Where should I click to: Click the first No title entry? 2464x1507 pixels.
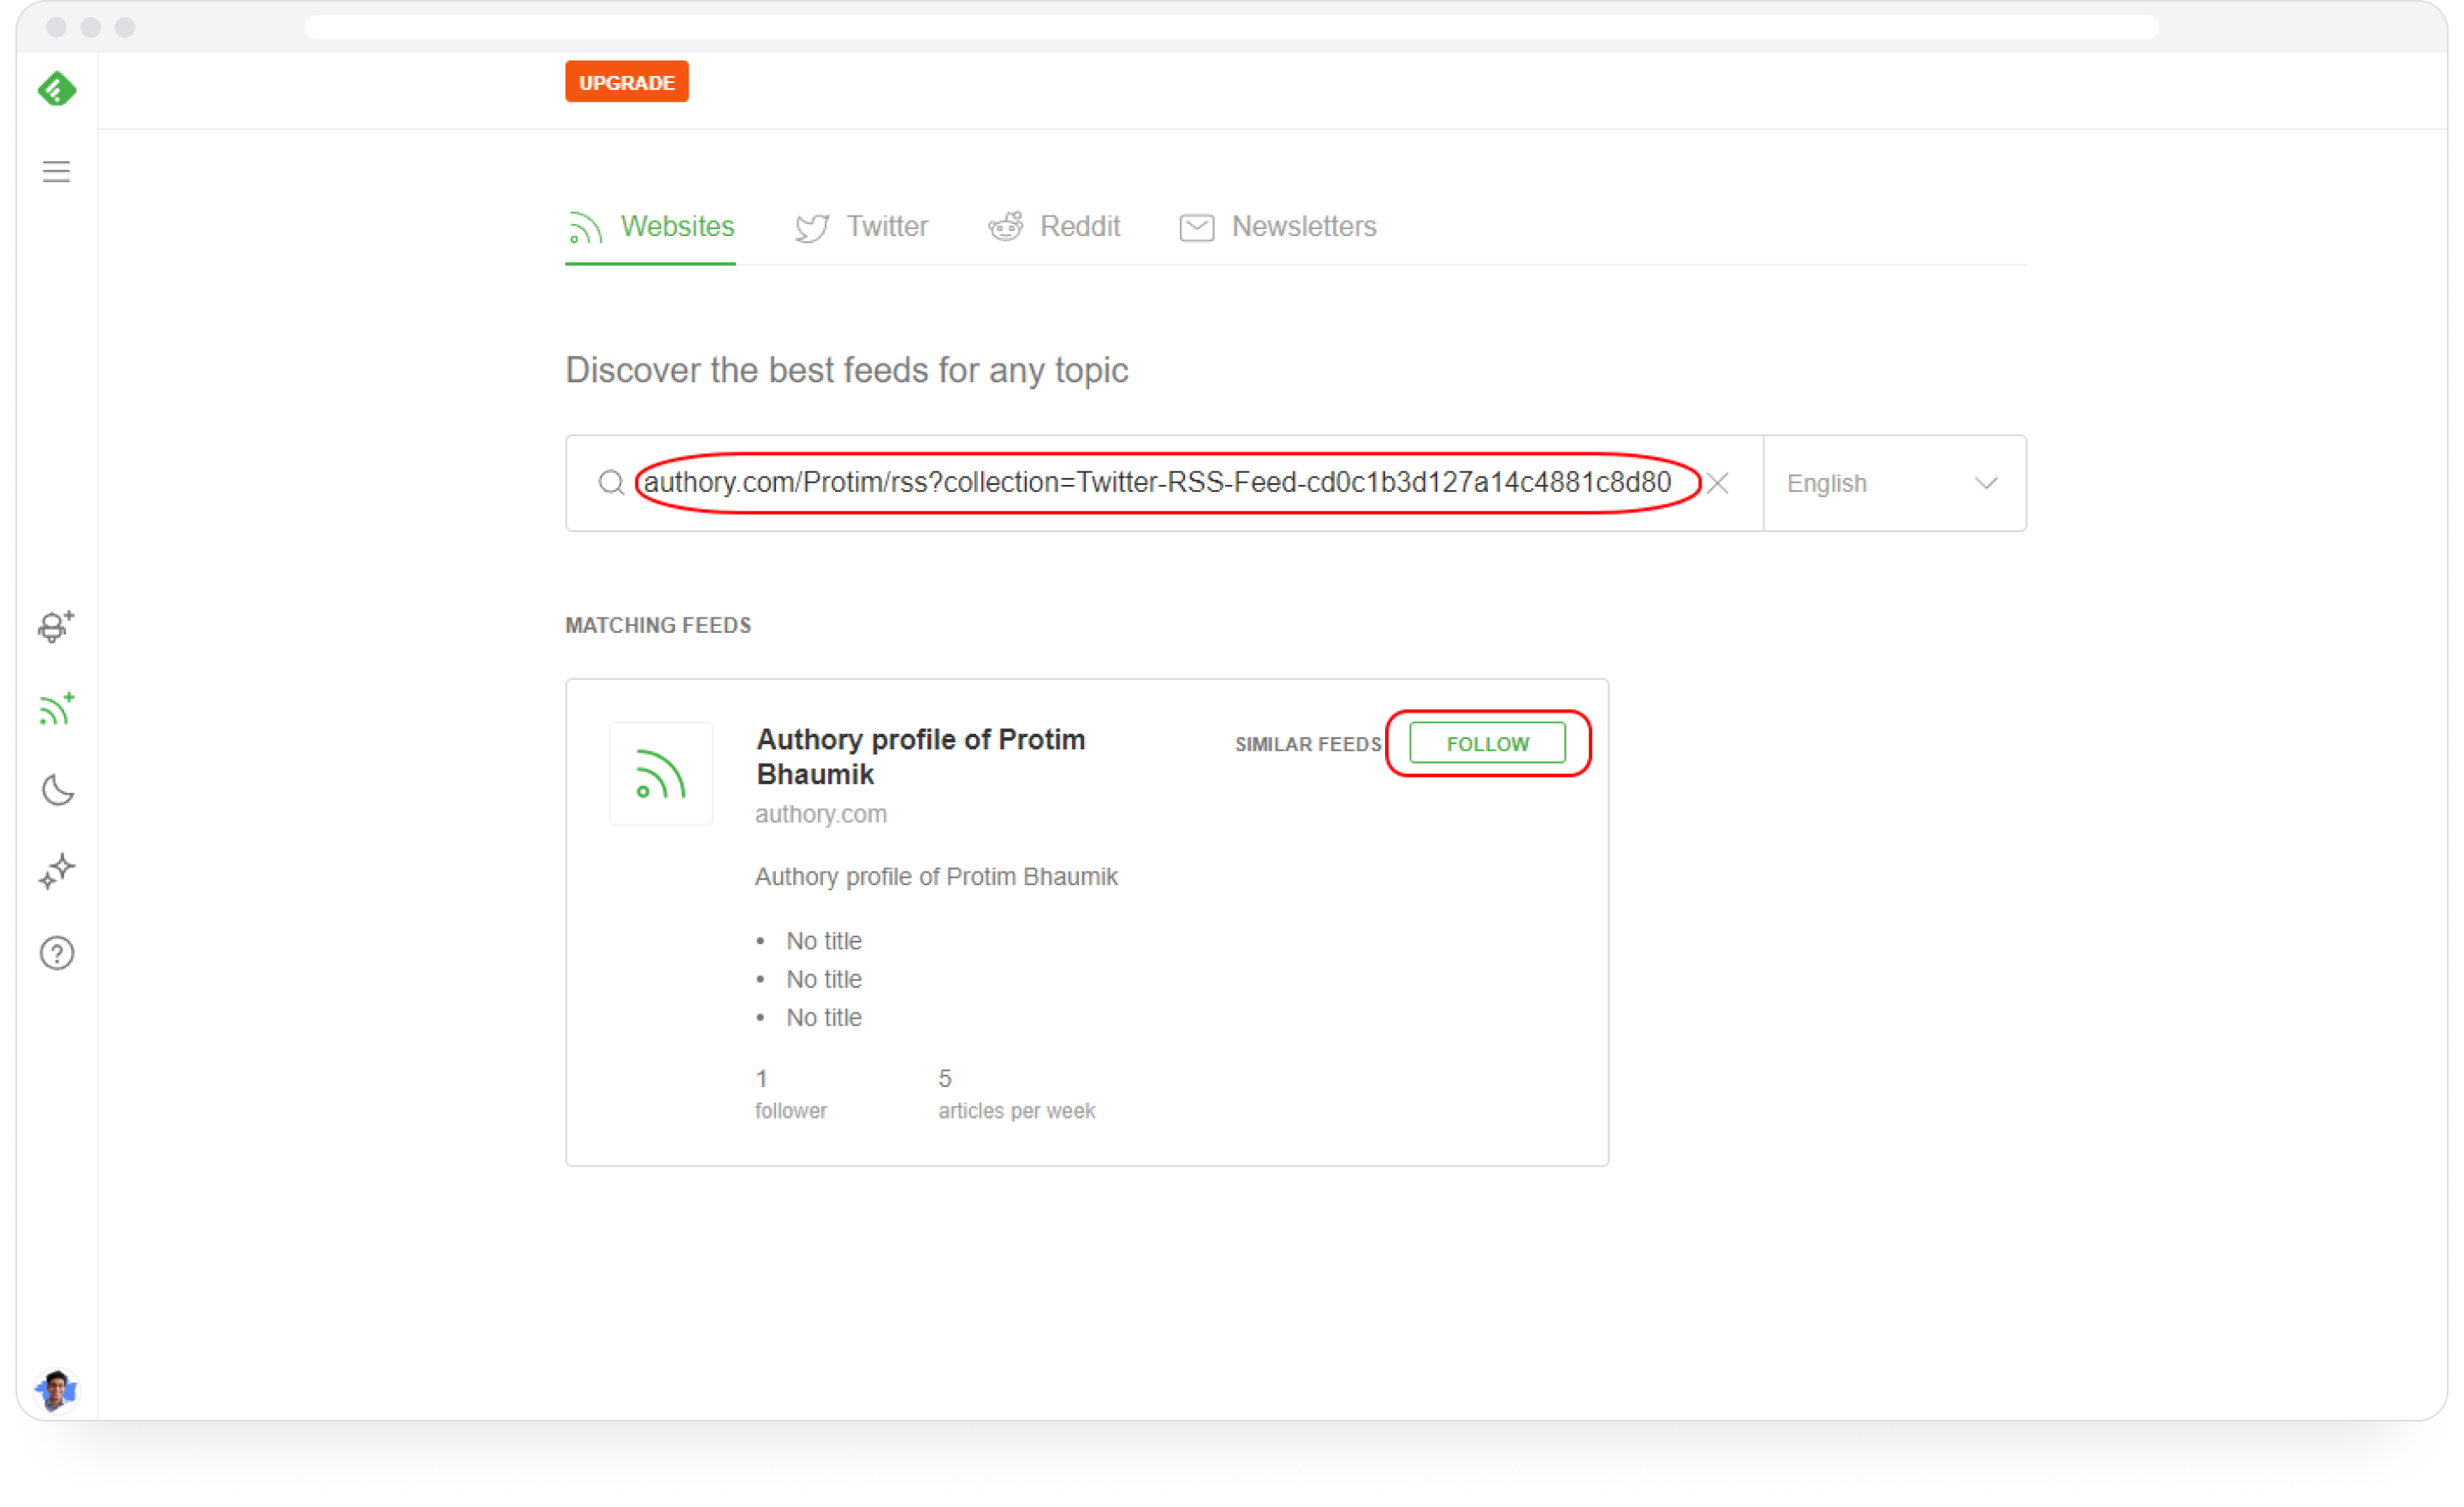[824, 941]
